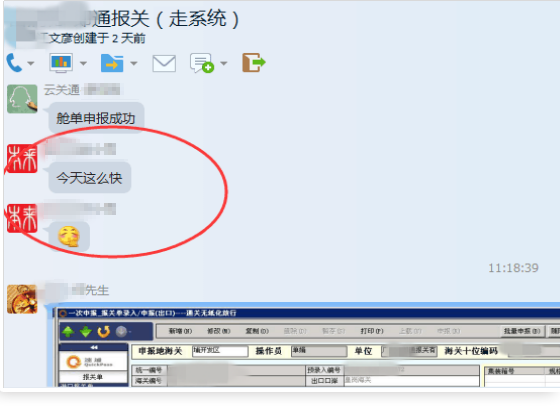560x420 pixels.
Task: Click 修改(M) button in the customs form
Action: tap(219, 331)
